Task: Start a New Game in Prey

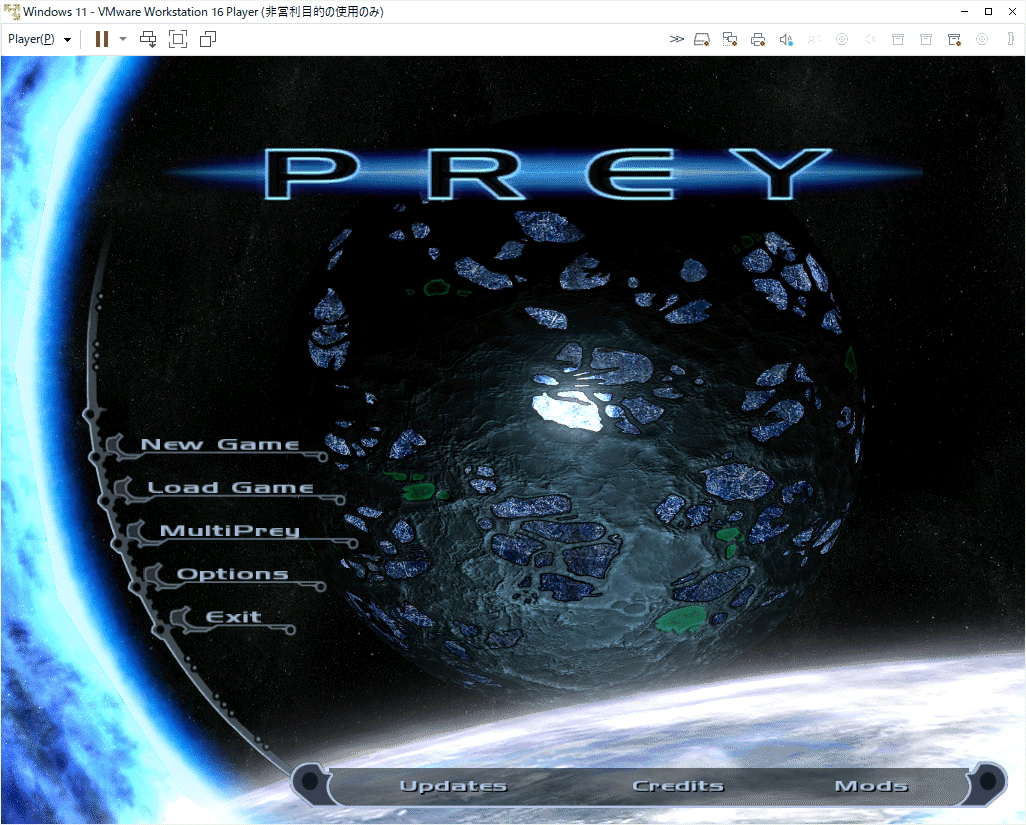Action: click(220, 444)
